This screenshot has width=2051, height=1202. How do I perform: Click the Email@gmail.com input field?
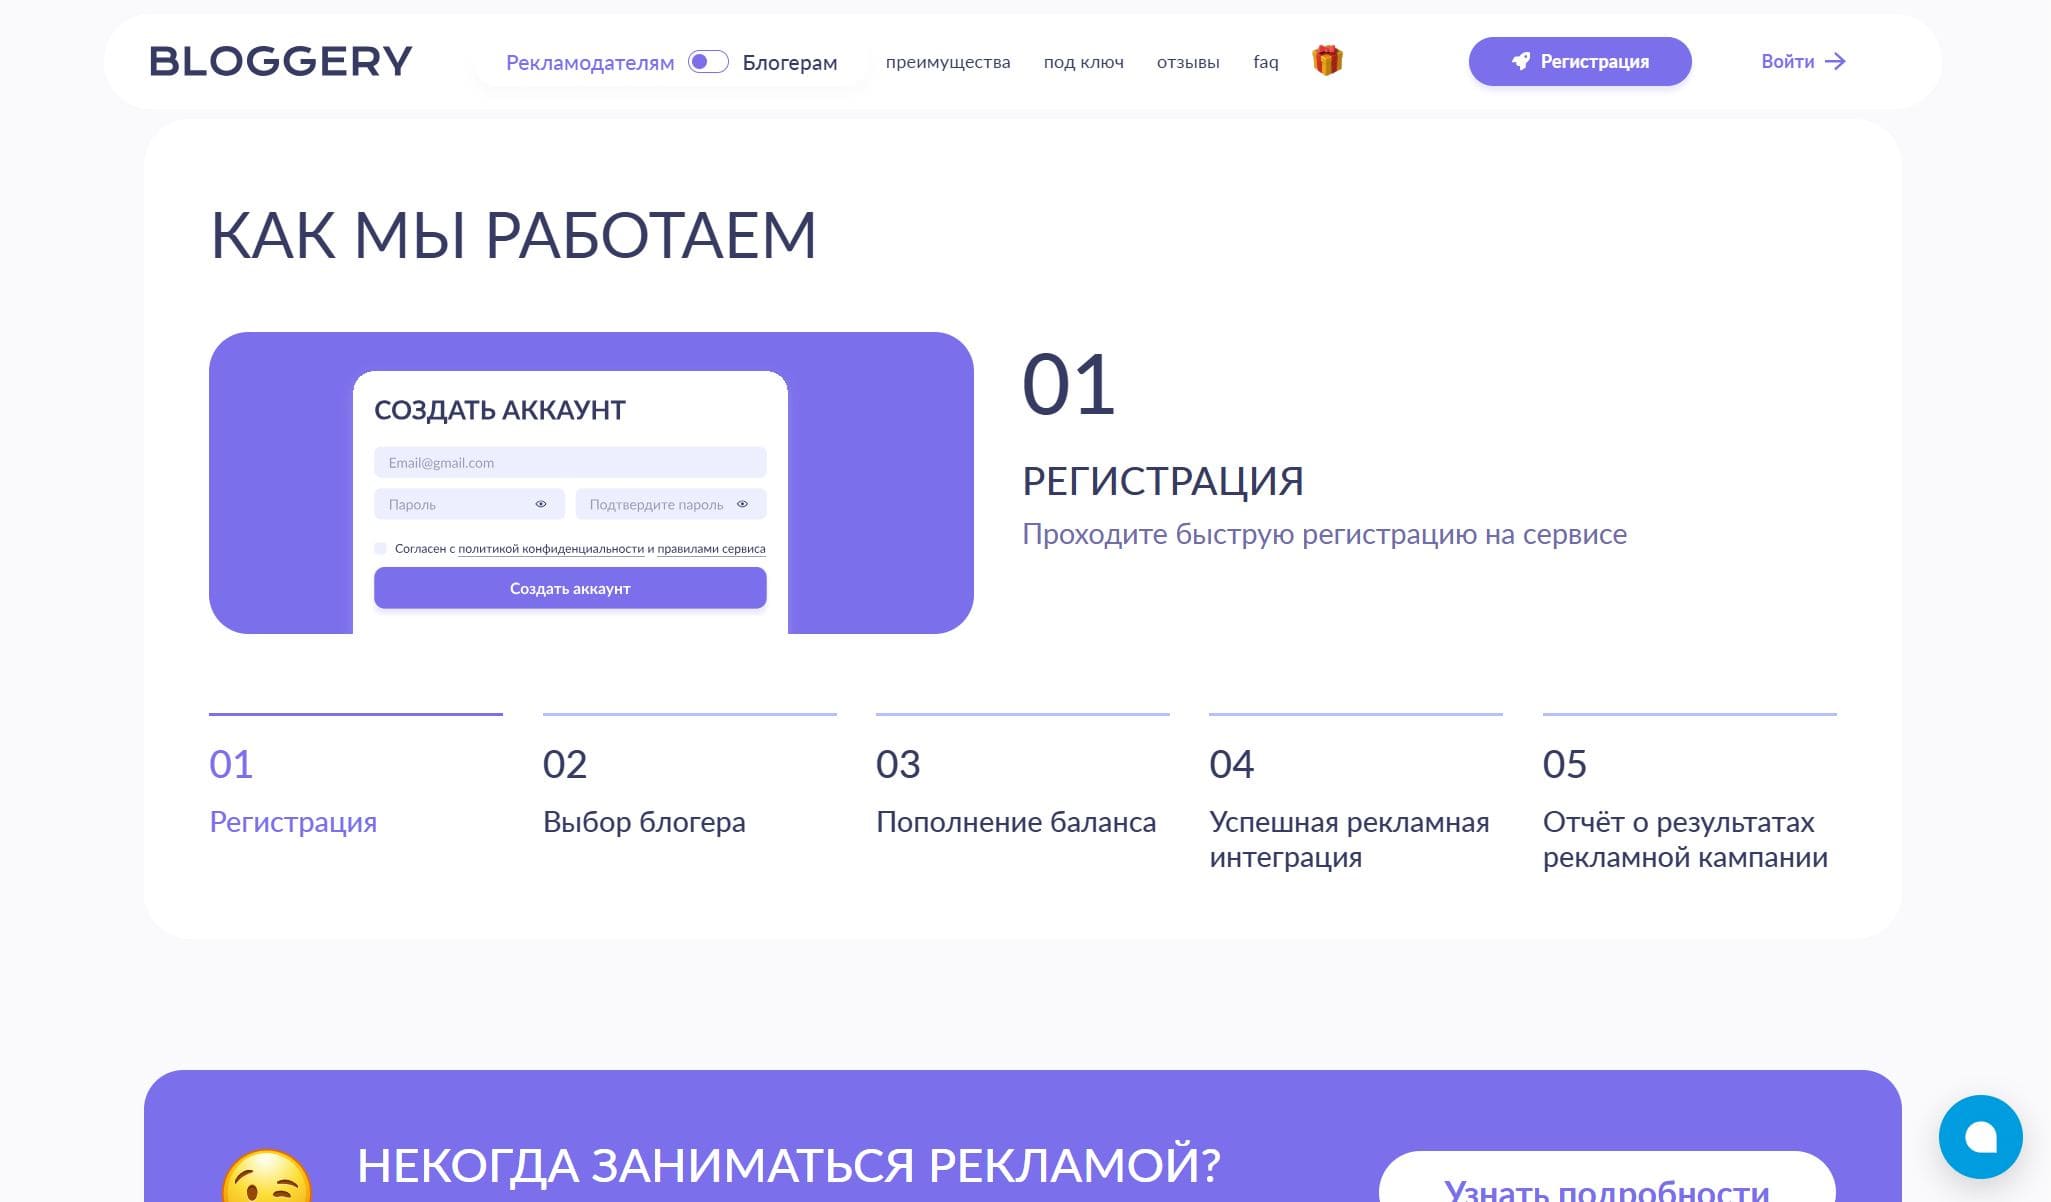point(570,462)
